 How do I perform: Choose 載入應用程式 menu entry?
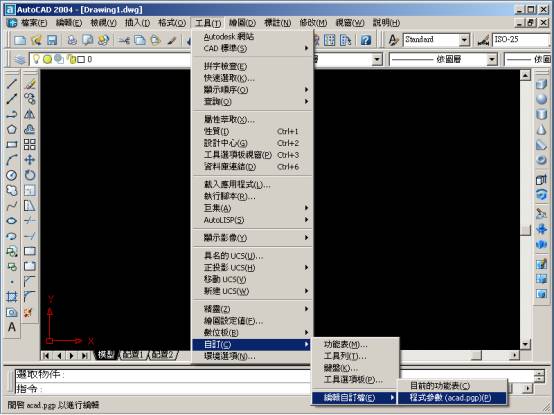coord(252,184)
